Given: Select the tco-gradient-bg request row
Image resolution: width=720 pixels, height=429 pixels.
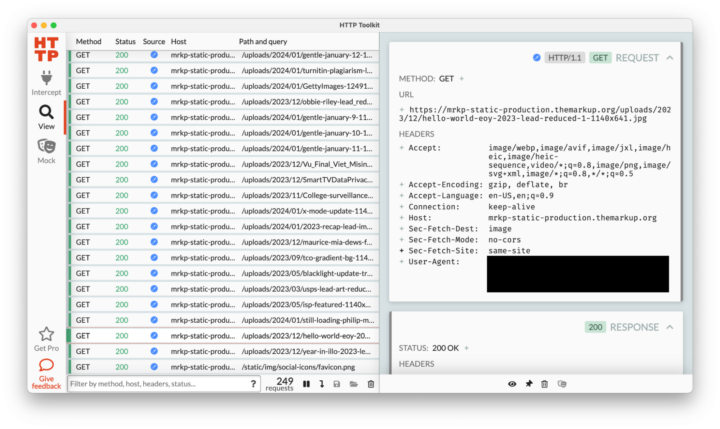Looking at the screenshot, I should (224, 258).
